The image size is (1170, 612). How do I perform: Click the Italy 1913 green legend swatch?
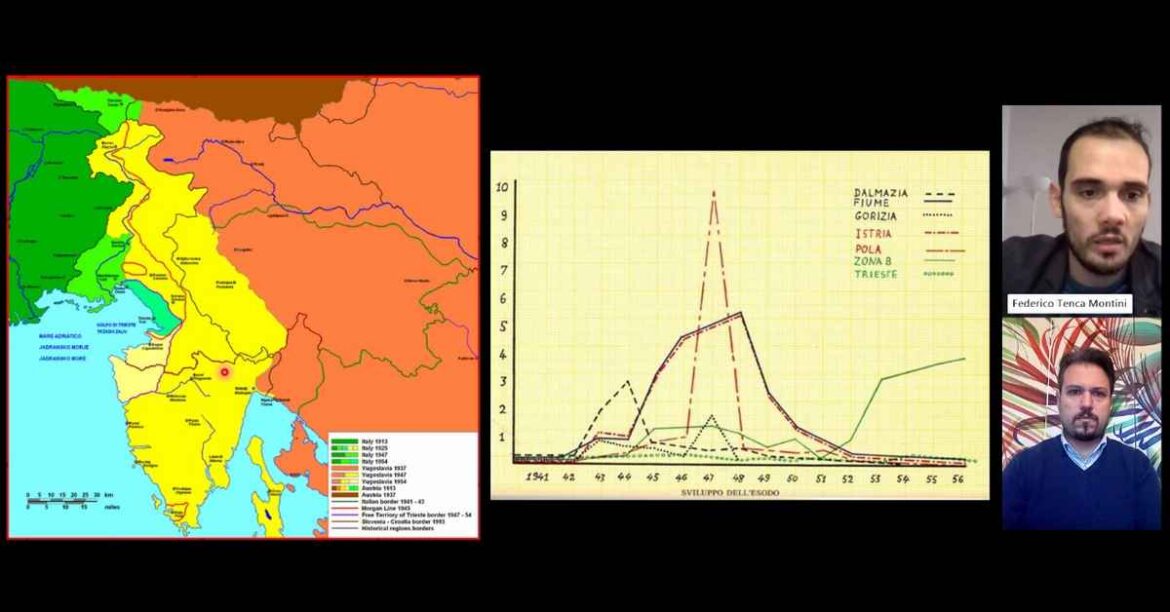click(345, 441)
